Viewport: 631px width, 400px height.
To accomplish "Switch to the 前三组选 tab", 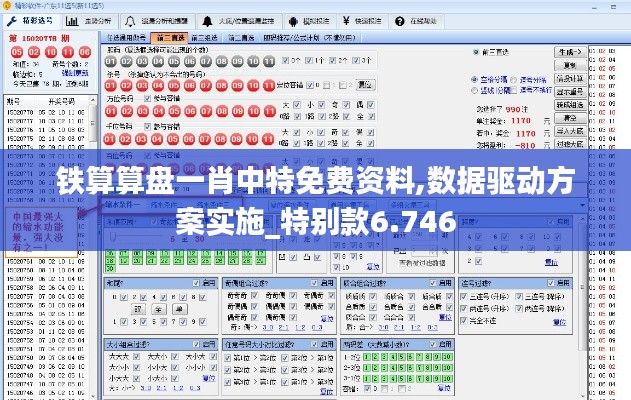I will pyautogui.click(x=204, y=38).
